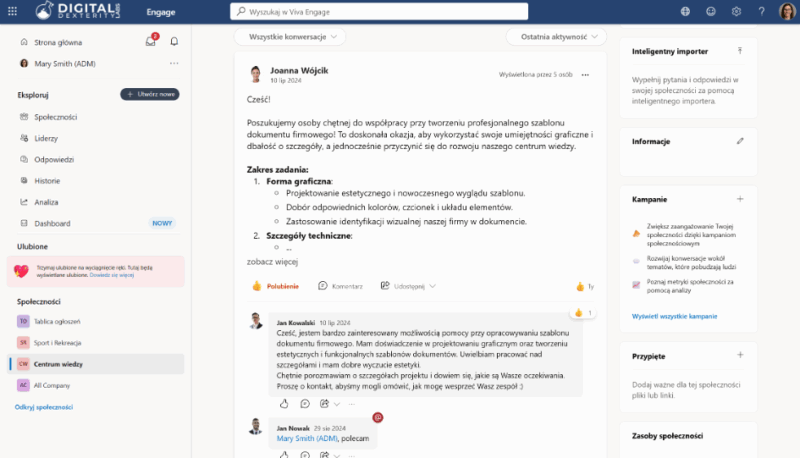Open Wyświetl wszystkie kampanie link
The image size is (800, 458).
click(x=674, y=316)
